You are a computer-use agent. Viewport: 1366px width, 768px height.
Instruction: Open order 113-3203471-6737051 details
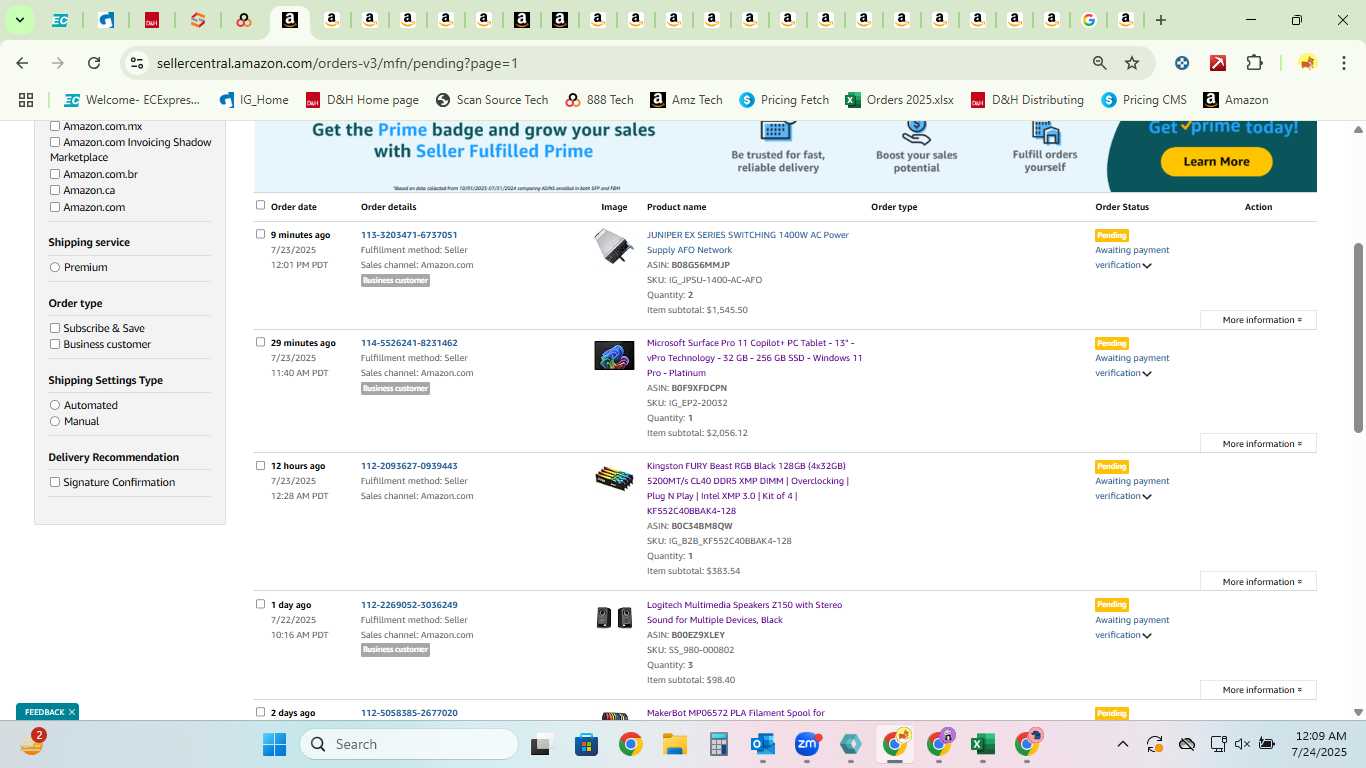pyautogui.click(x=409, y=235)
